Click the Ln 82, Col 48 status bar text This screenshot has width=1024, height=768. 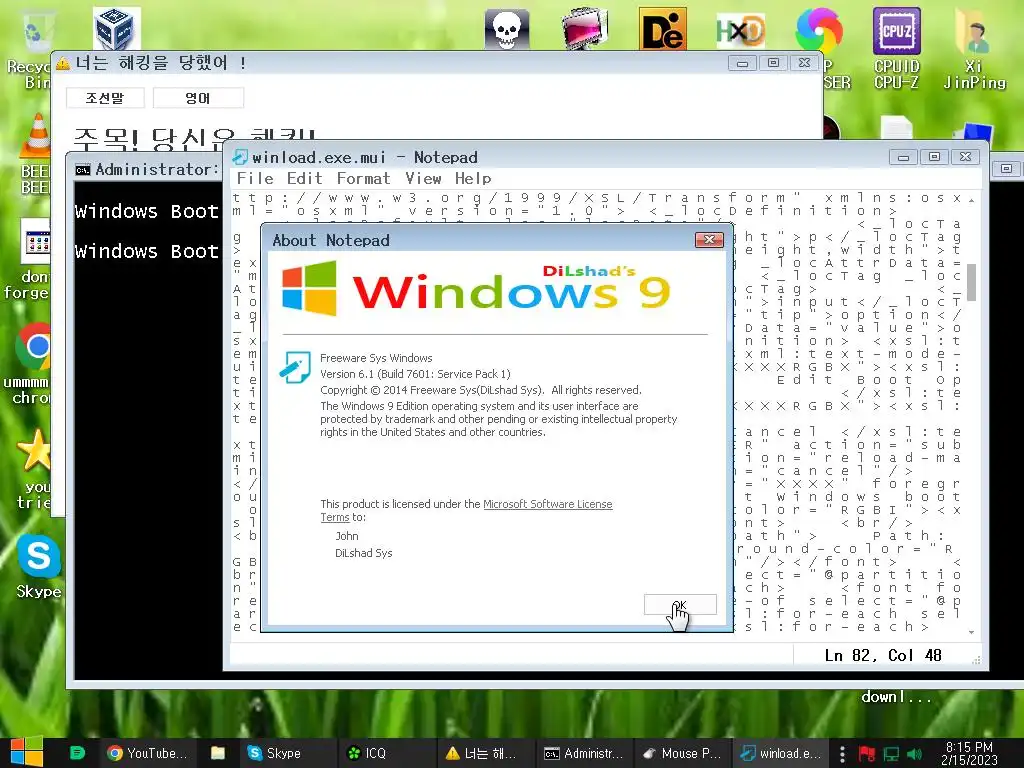coord(882,655)
